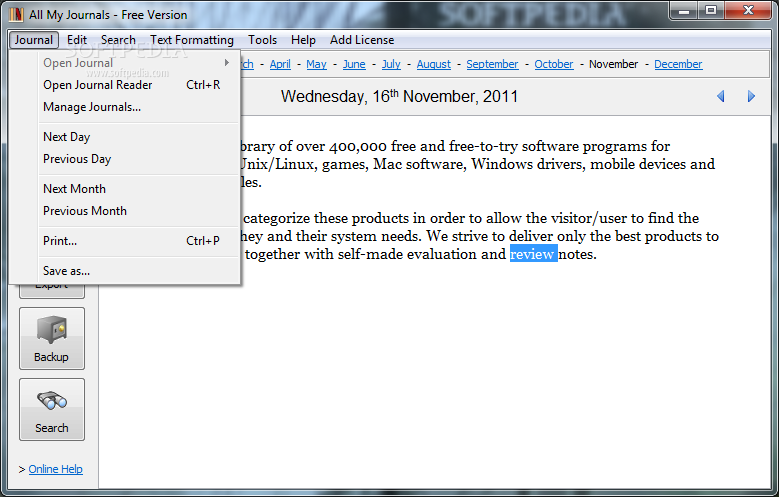This screenshot has width=779, height=497.
Task: Click the Backup safe icon button
Action: pyautogui.click(x=52, y=338)
